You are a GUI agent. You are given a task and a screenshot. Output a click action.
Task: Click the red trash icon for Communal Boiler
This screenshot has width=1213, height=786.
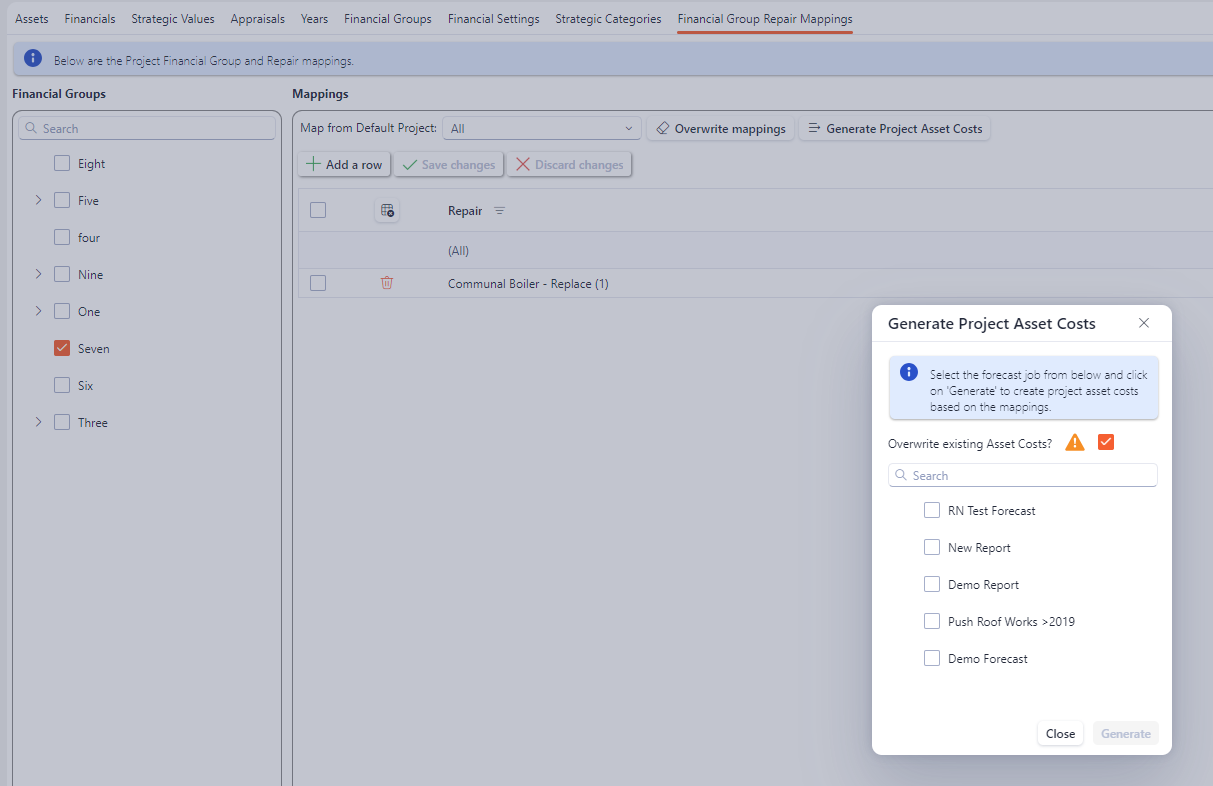coord(387,283)
